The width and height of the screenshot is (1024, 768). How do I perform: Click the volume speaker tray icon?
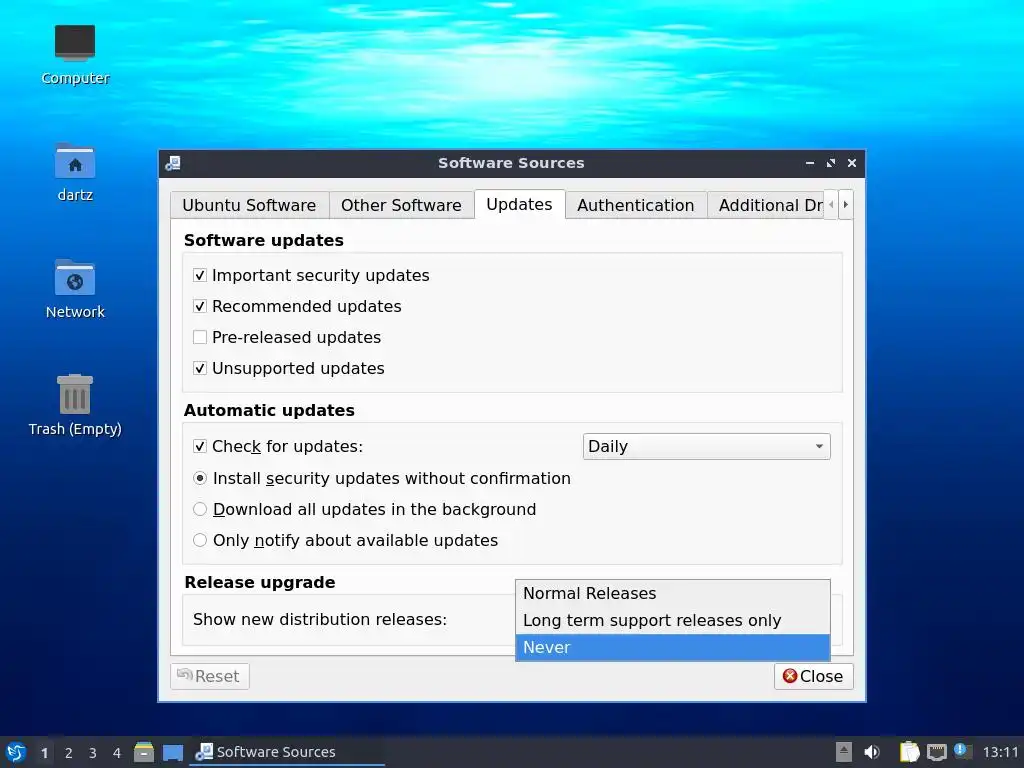pos(872,752)
